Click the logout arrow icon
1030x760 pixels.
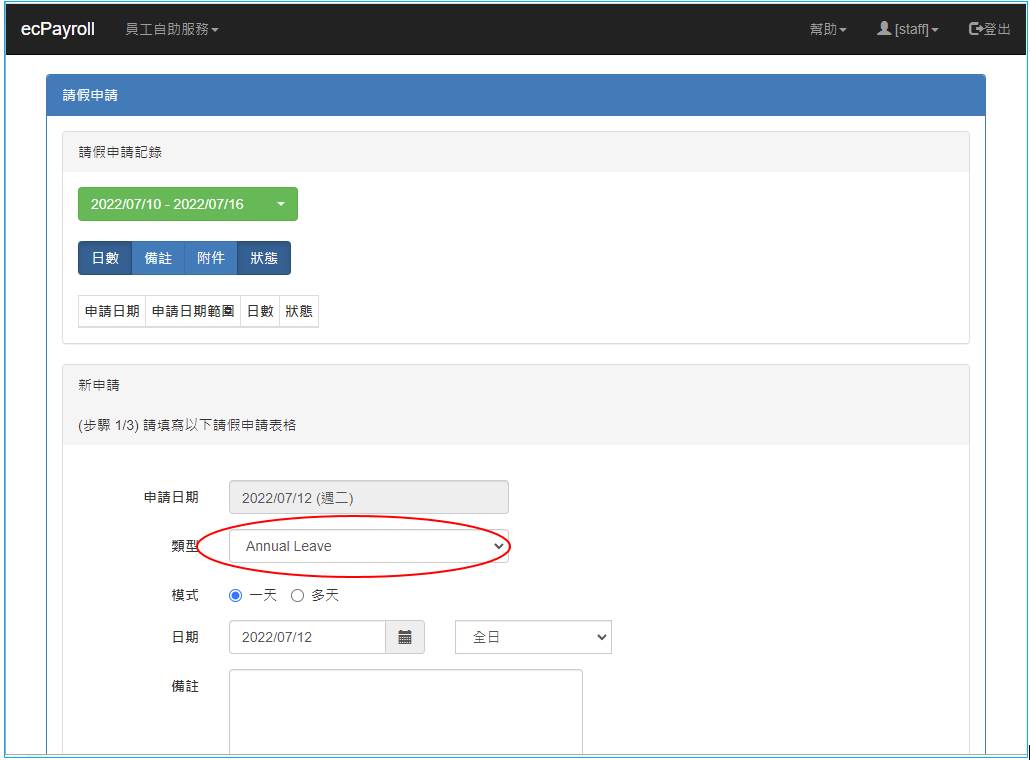[975, 28]
